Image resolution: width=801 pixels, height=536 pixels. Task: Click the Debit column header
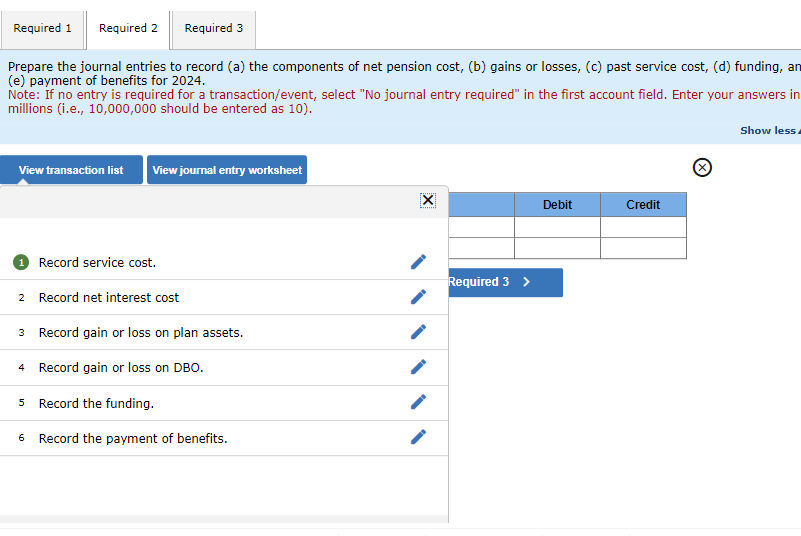click(x=557, y=205)
